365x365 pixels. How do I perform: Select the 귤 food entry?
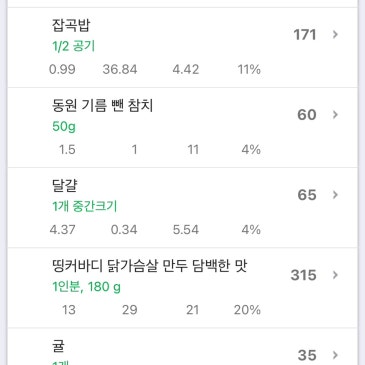[182, 347]
